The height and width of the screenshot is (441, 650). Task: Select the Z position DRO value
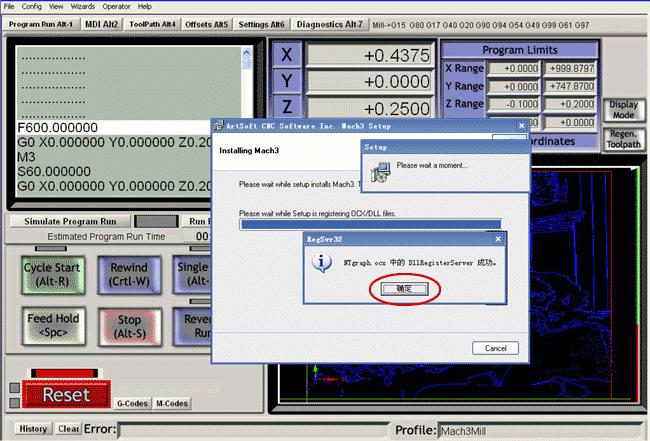click(x=370, y=108)
